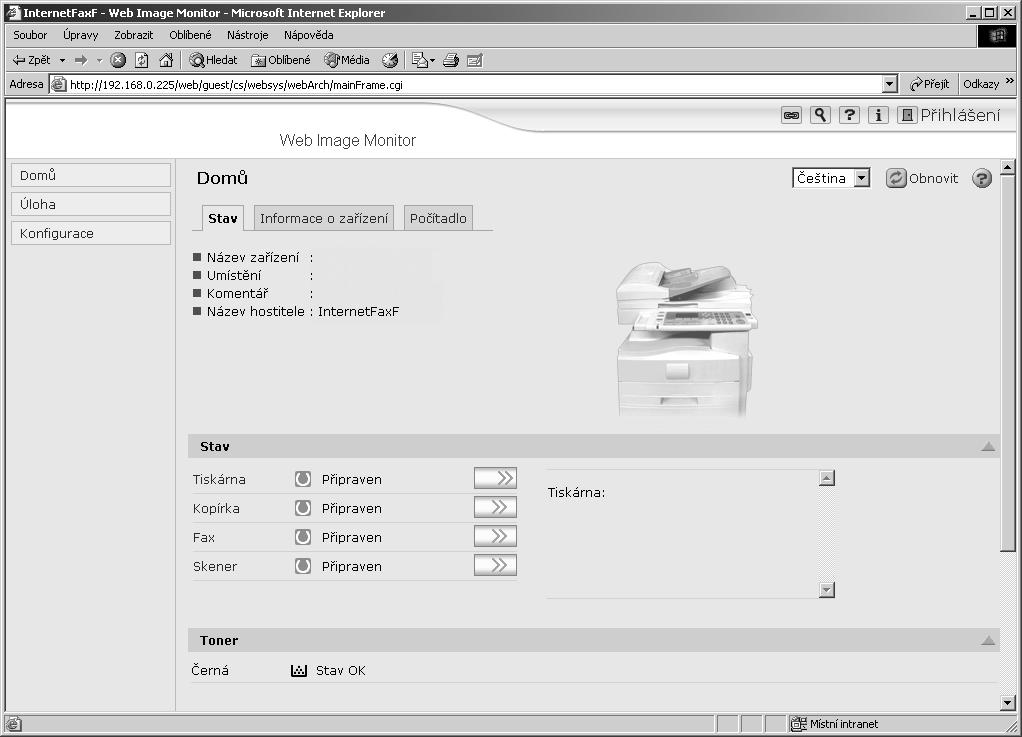
Task: Click the Tiskárna ready status icon
Action: pos(302,479)
